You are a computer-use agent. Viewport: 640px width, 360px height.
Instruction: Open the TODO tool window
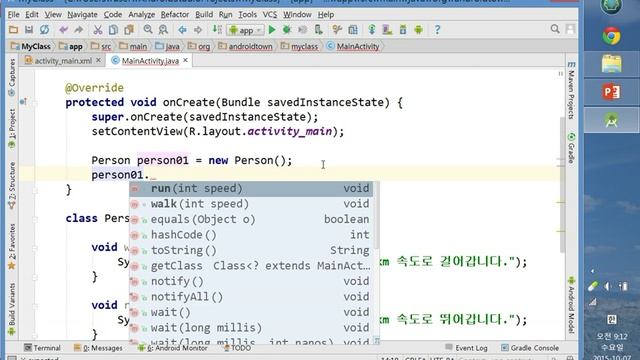[237, 348]
